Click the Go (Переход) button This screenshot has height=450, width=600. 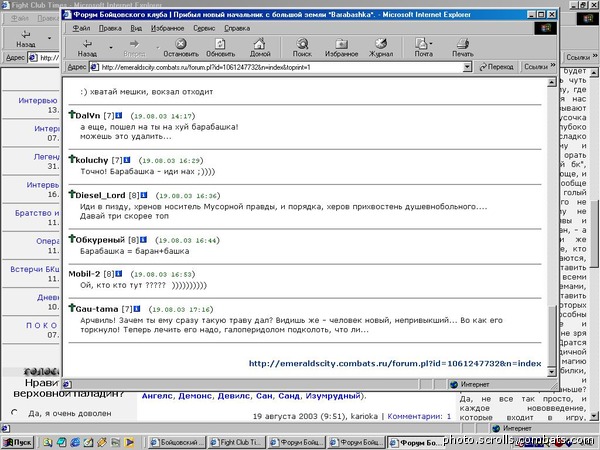(497, 67)
